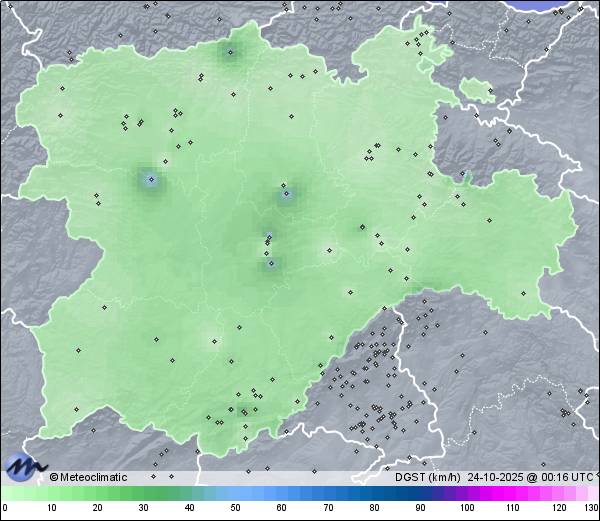
Task: Pick the light blue swatch at 50 km/h
Action: click(x=235, y=493)
